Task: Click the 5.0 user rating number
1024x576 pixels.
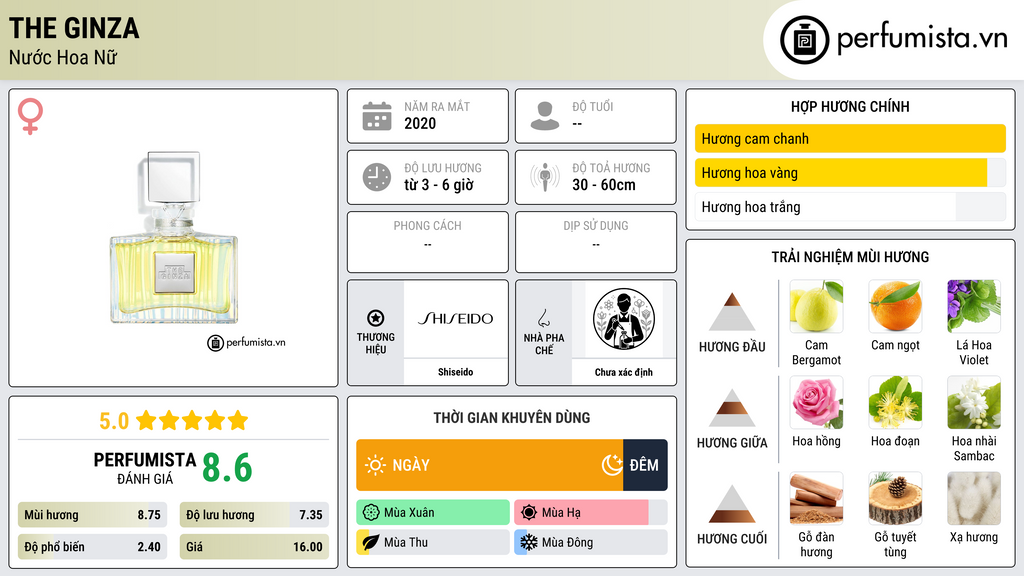Action: click(114, 421)
